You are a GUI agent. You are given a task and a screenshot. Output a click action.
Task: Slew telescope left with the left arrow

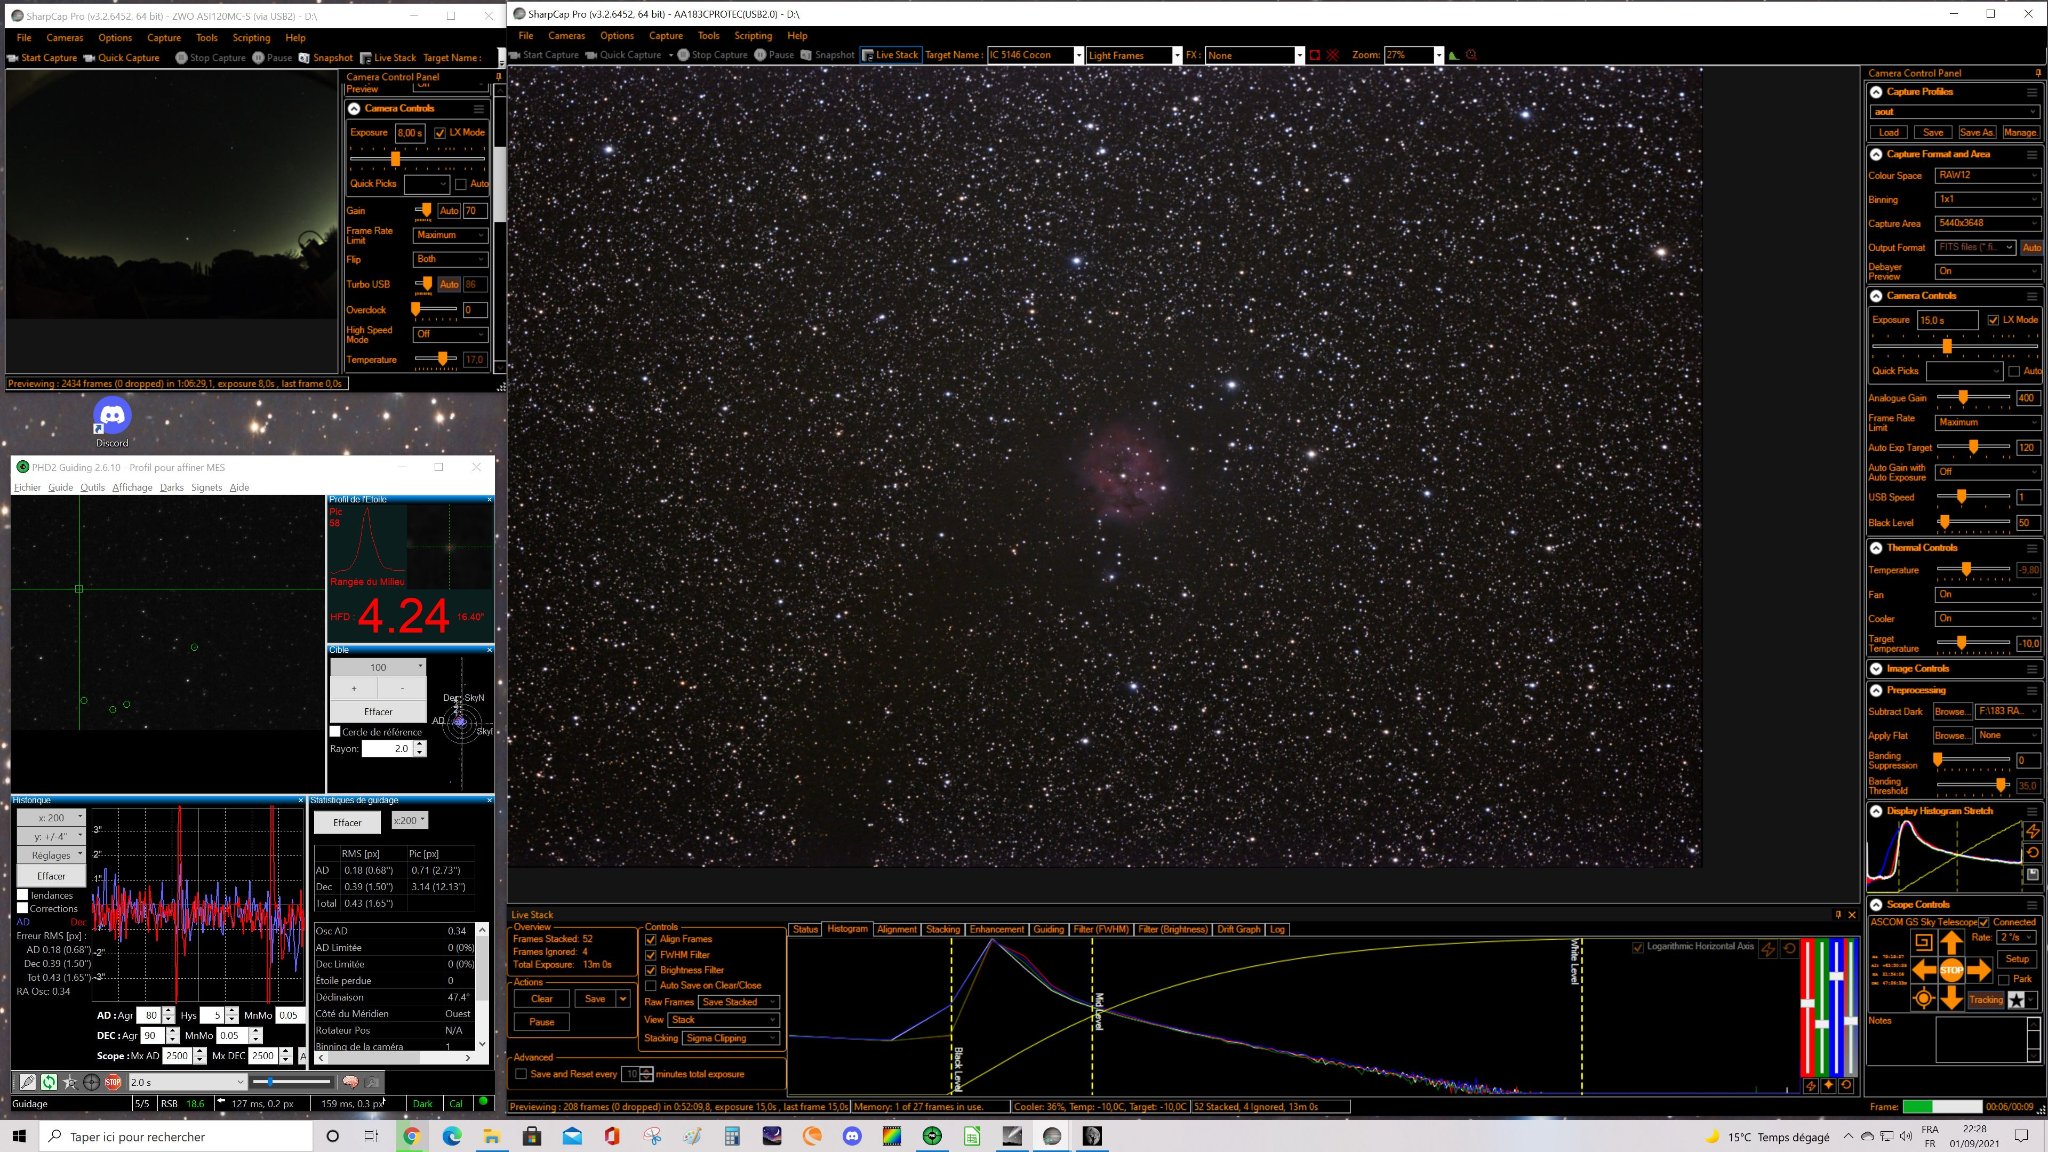click(1924, 970)
